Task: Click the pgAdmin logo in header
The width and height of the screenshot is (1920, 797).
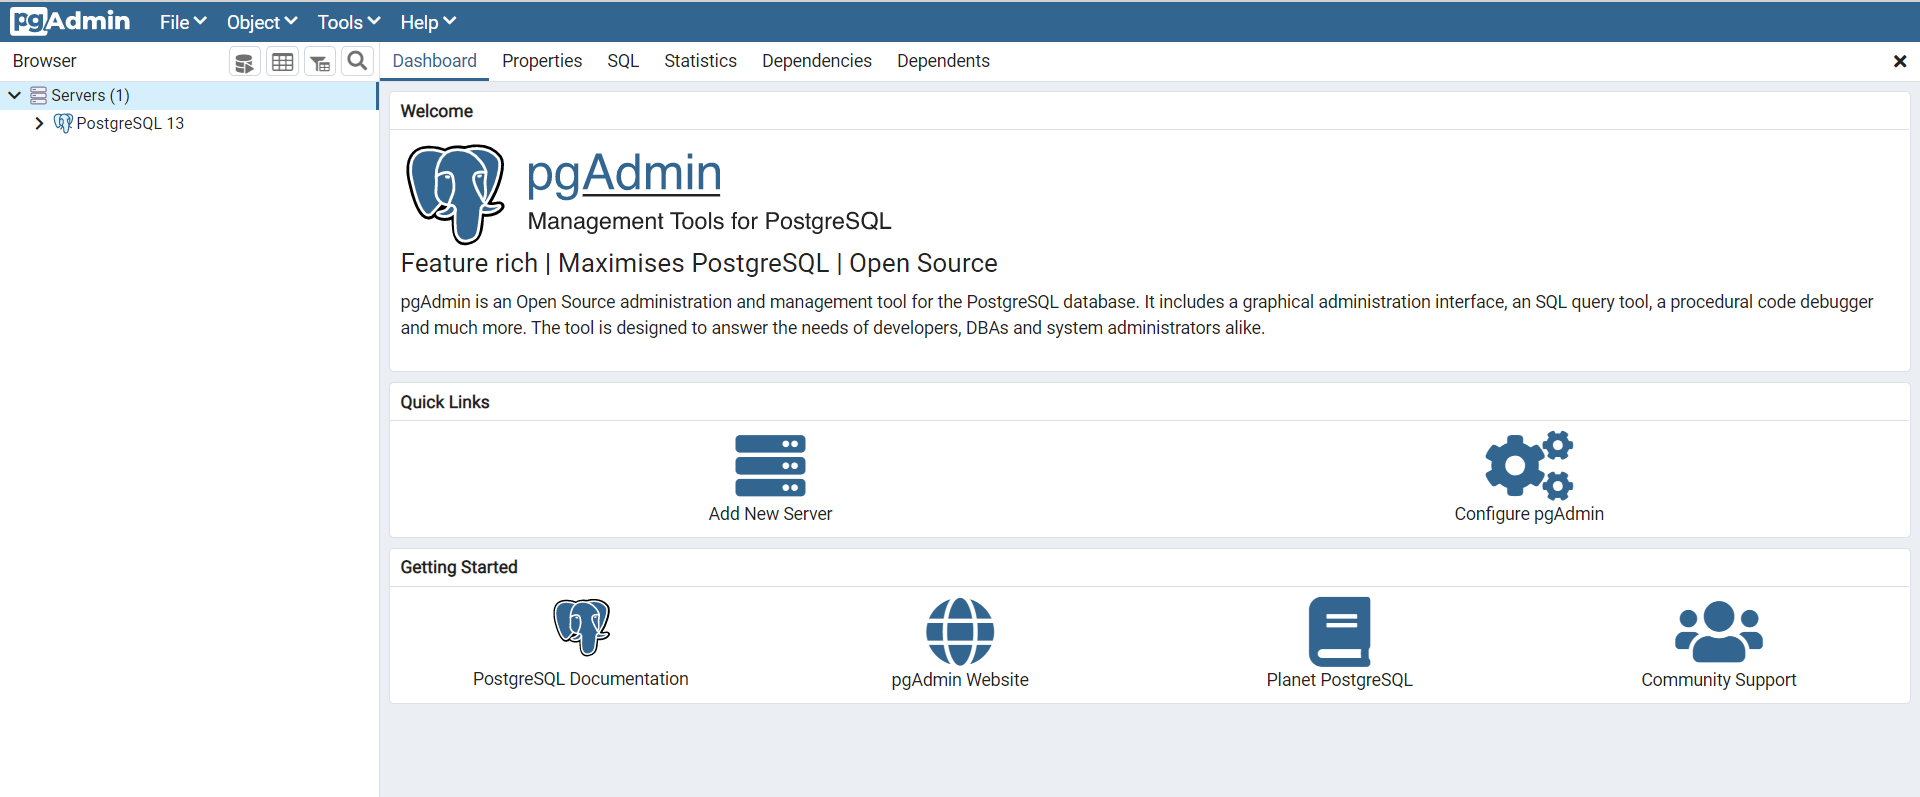Action: (70, 21)
